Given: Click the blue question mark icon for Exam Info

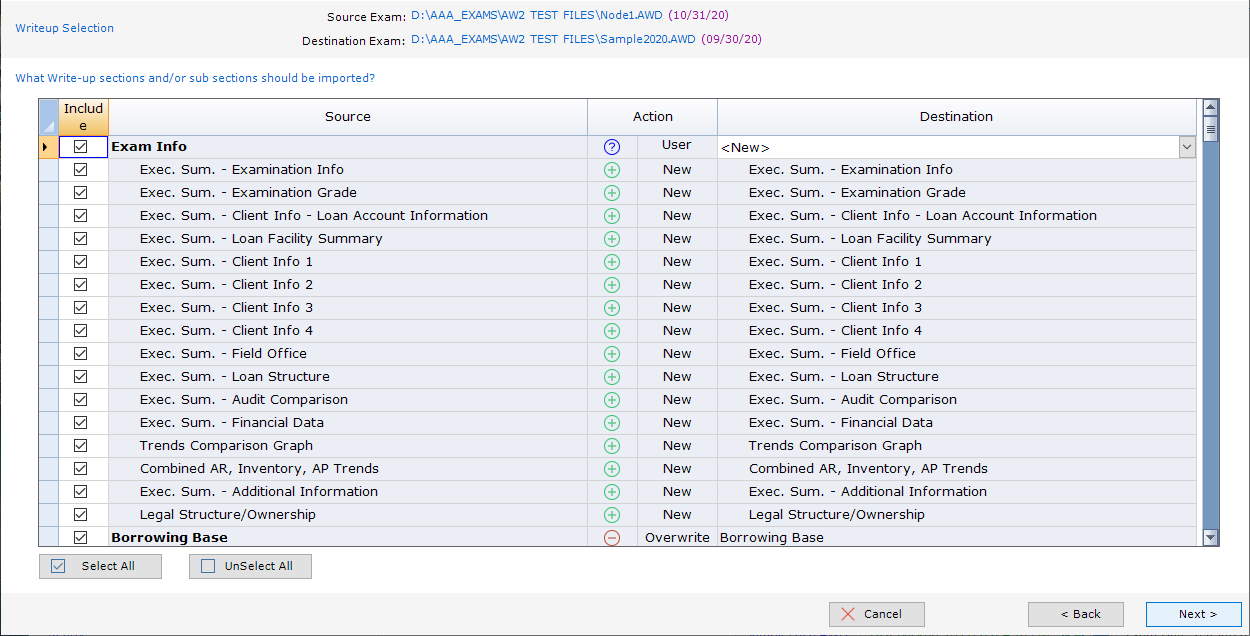Looking at the screenshot, I should 612,147.
